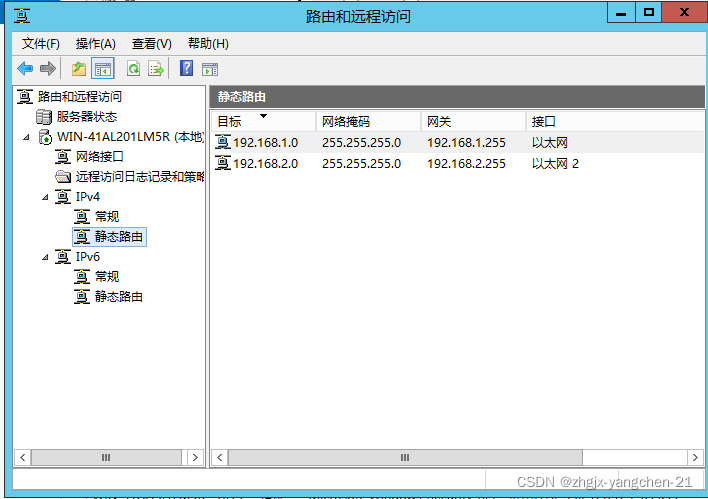
Task: Click the route list scroll left arrow
Action: [x=219, y=457]
